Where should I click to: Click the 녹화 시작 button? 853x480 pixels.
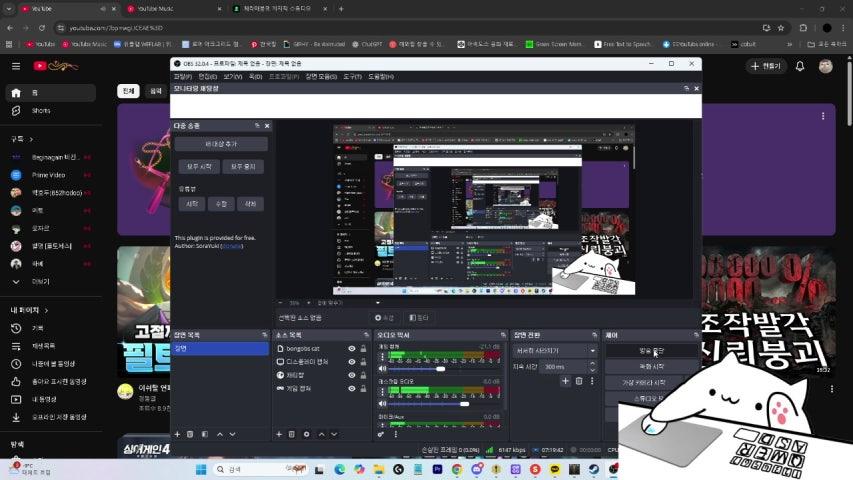point(651,367)
